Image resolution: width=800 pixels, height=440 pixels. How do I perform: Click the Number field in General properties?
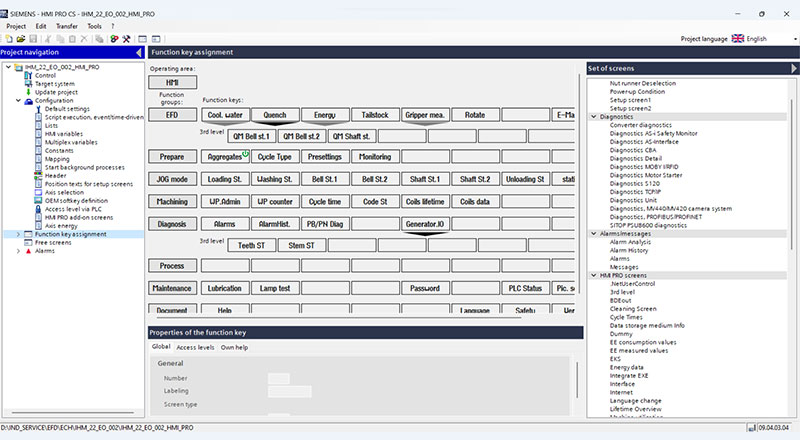(x=279, y=378)
